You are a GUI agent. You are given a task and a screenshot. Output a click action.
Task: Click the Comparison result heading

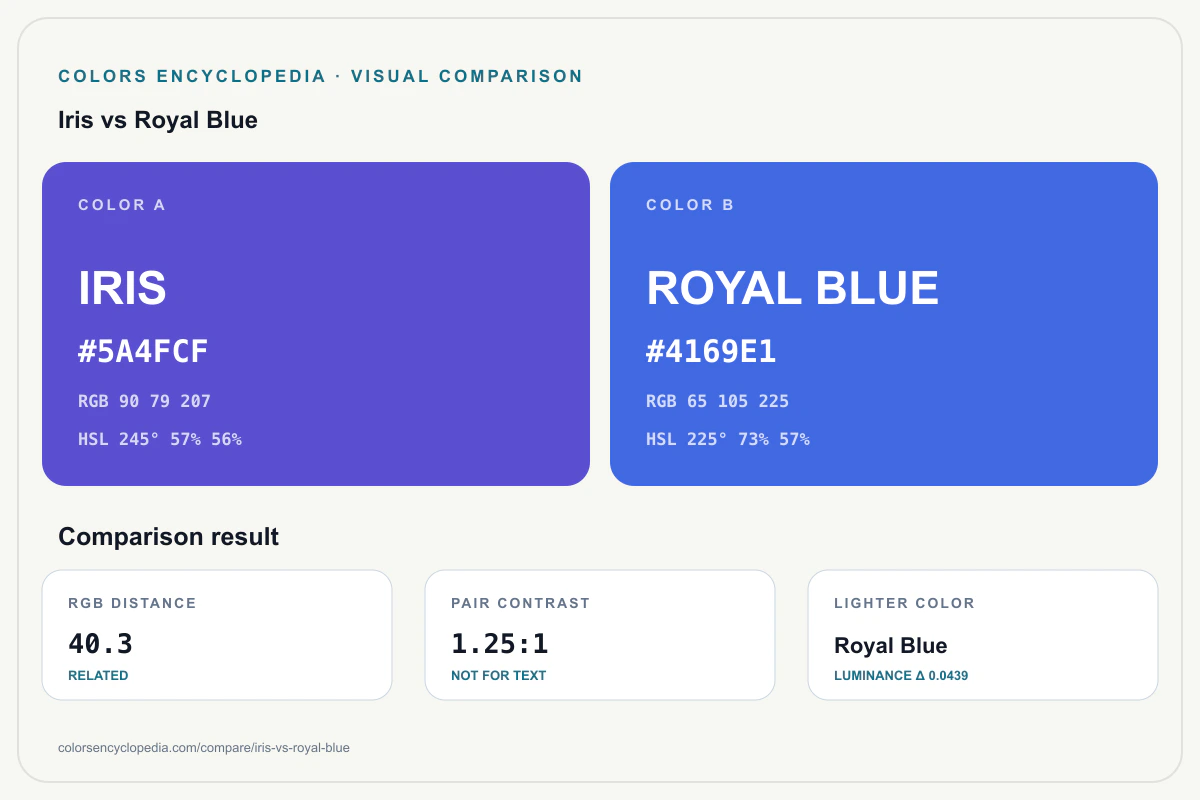(x=168, y=537)
